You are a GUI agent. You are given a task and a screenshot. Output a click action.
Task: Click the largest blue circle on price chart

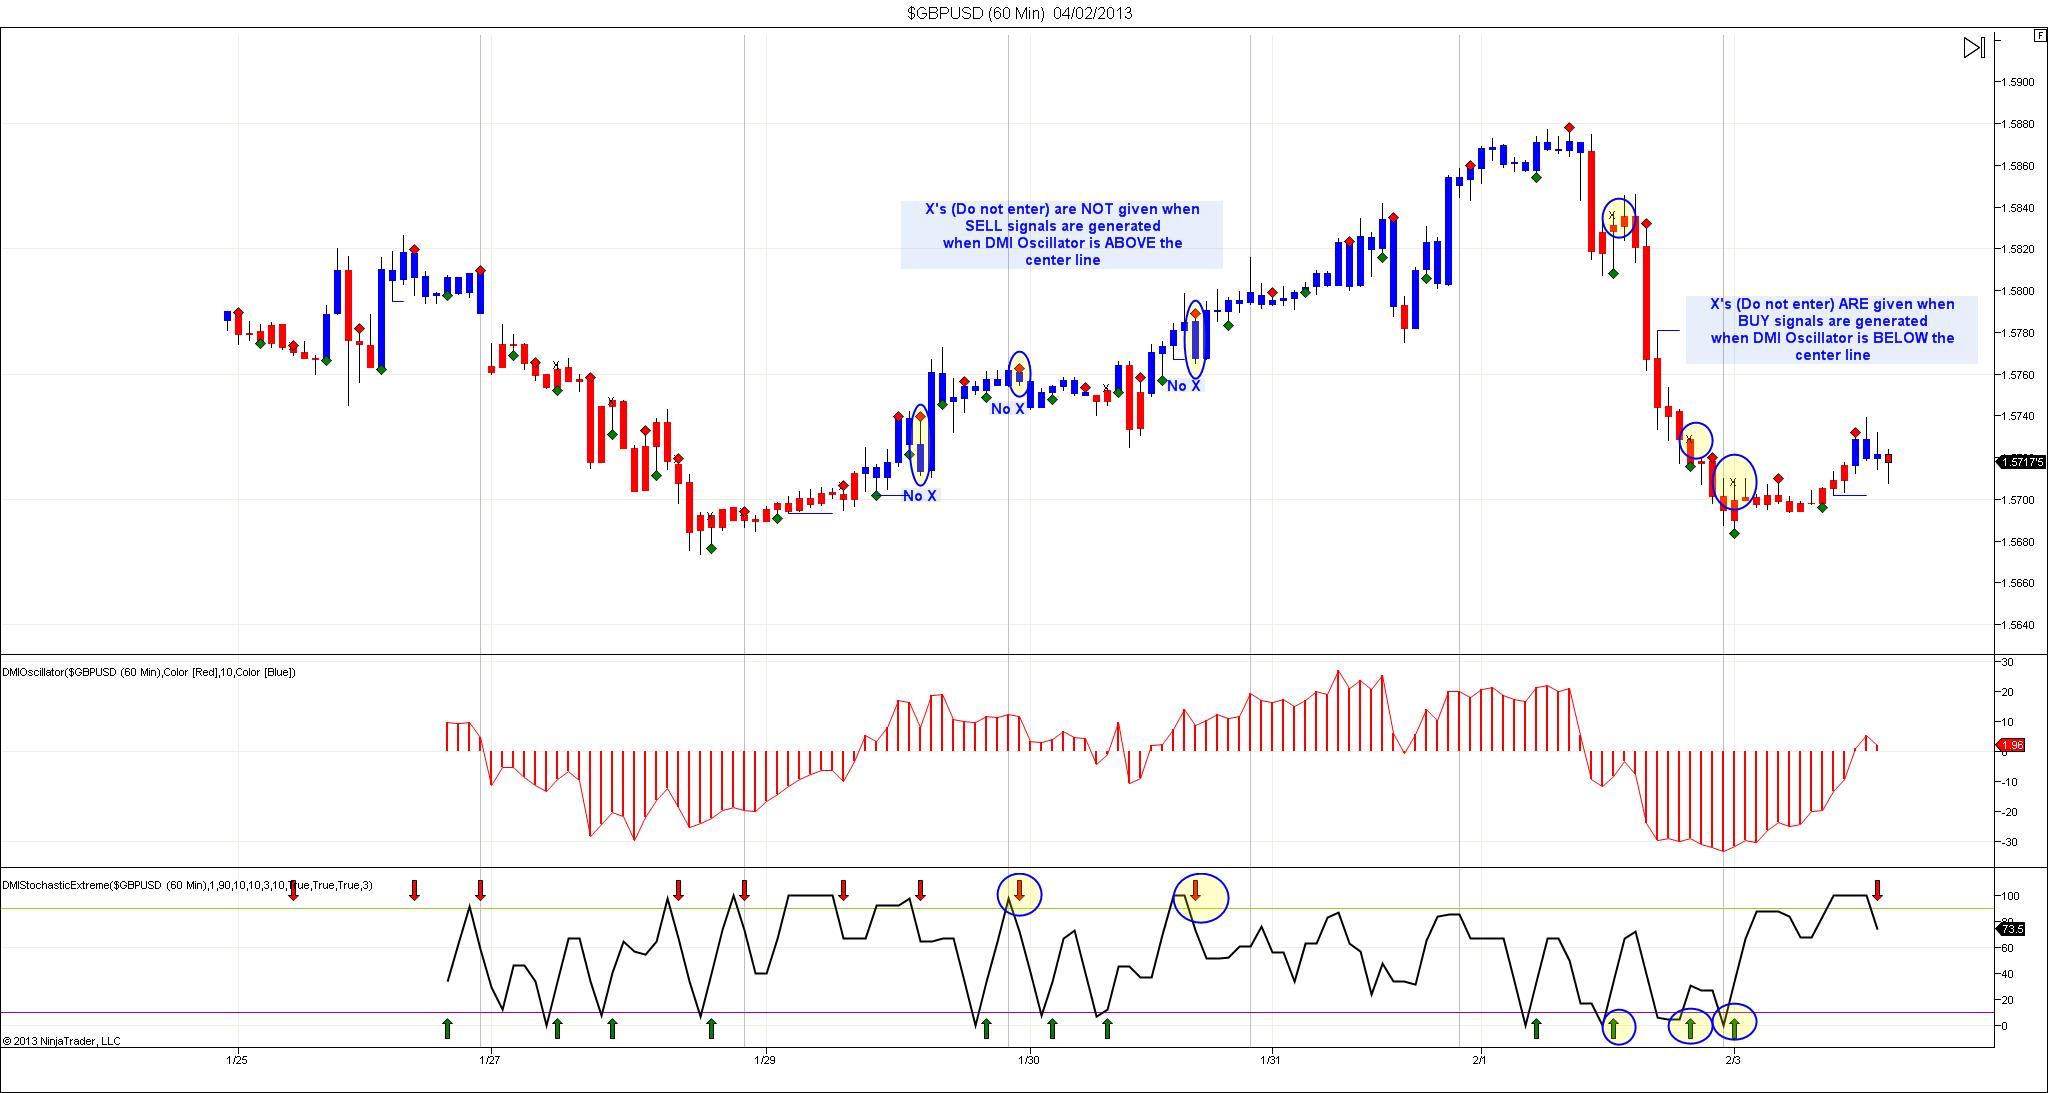tap(1735, 481)
